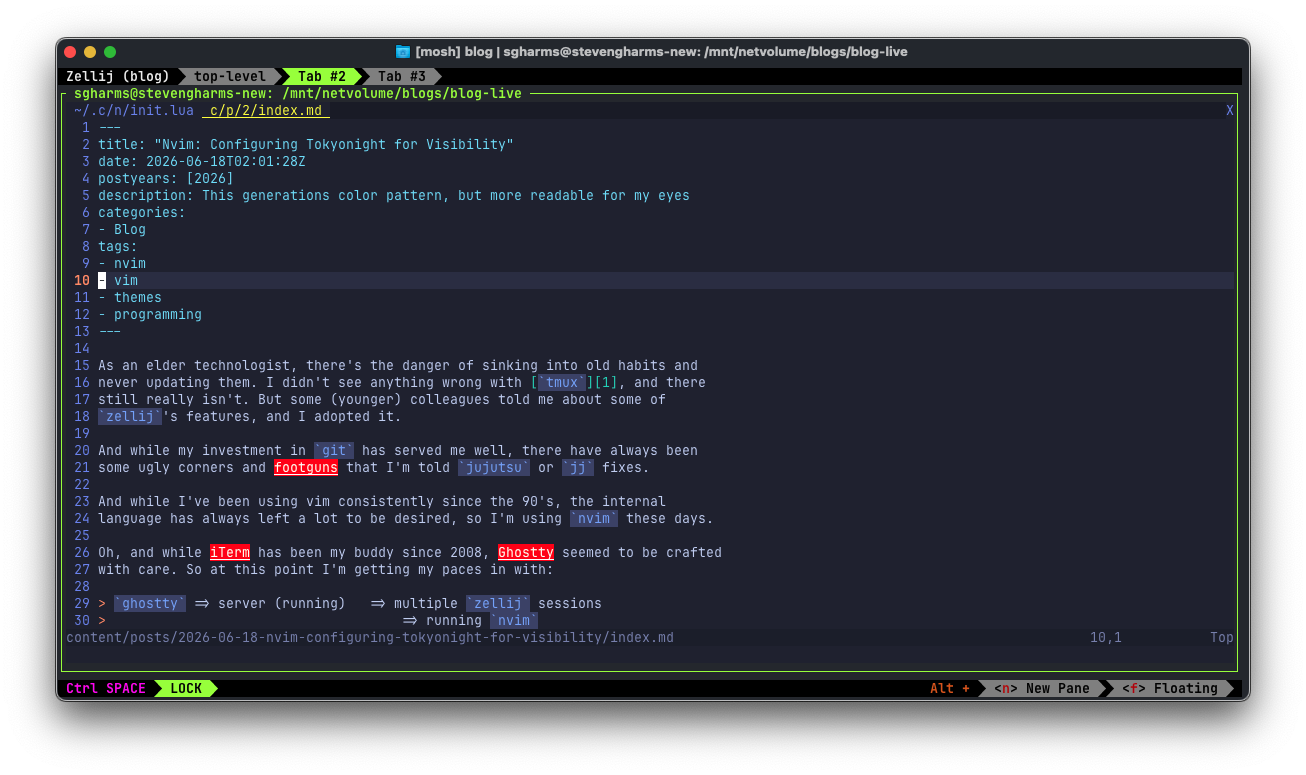Click the <f> Floating shortcut
This screenshot has height=775, width=1306.
[1170, 688]
